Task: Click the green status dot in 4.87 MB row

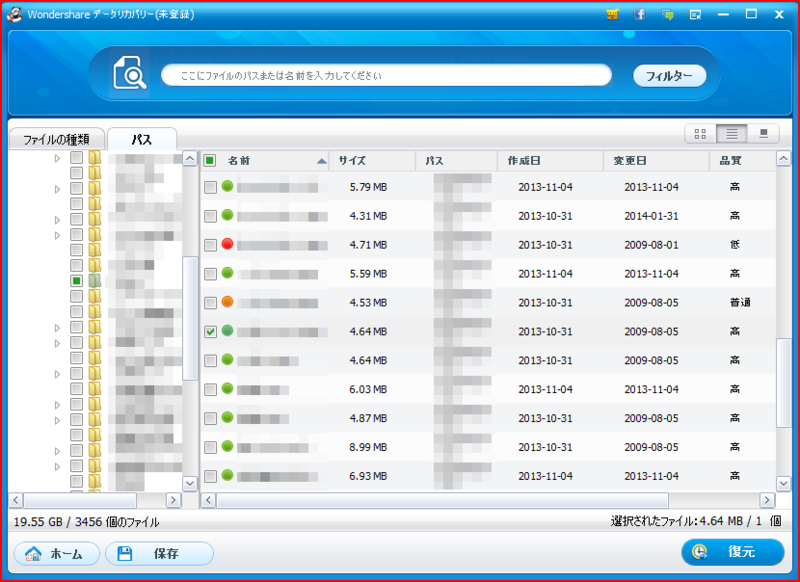Action: [x=228, y=417]
